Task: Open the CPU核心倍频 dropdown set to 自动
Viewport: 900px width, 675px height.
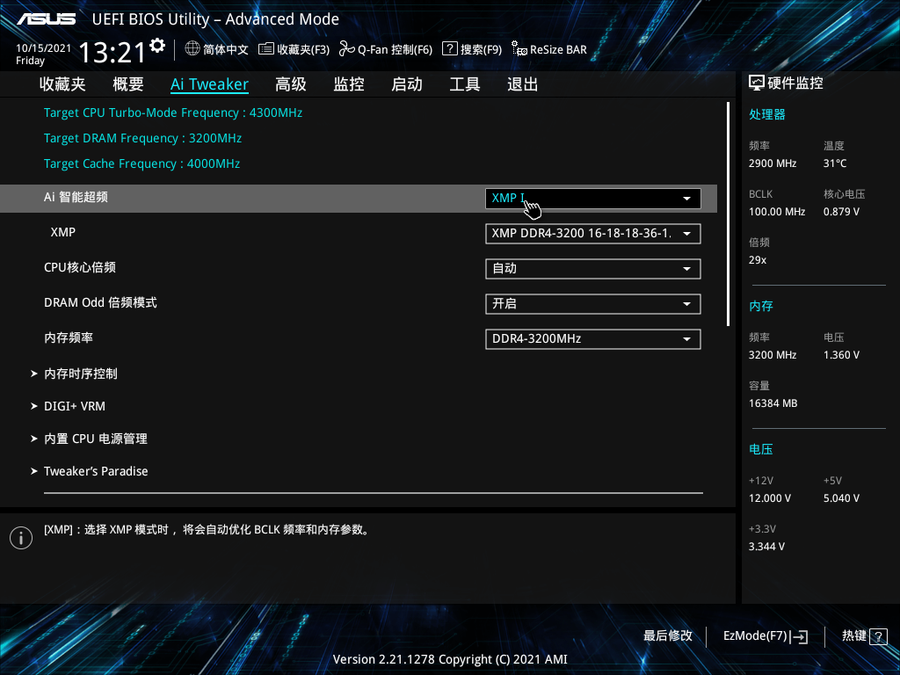Action: point(592,269)
